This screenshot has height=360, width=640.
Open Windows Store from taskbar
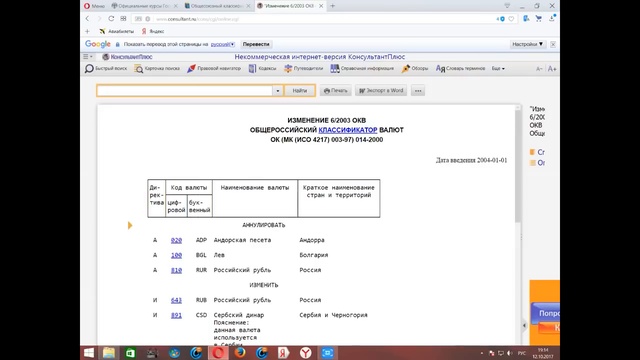tap(131, 353)
